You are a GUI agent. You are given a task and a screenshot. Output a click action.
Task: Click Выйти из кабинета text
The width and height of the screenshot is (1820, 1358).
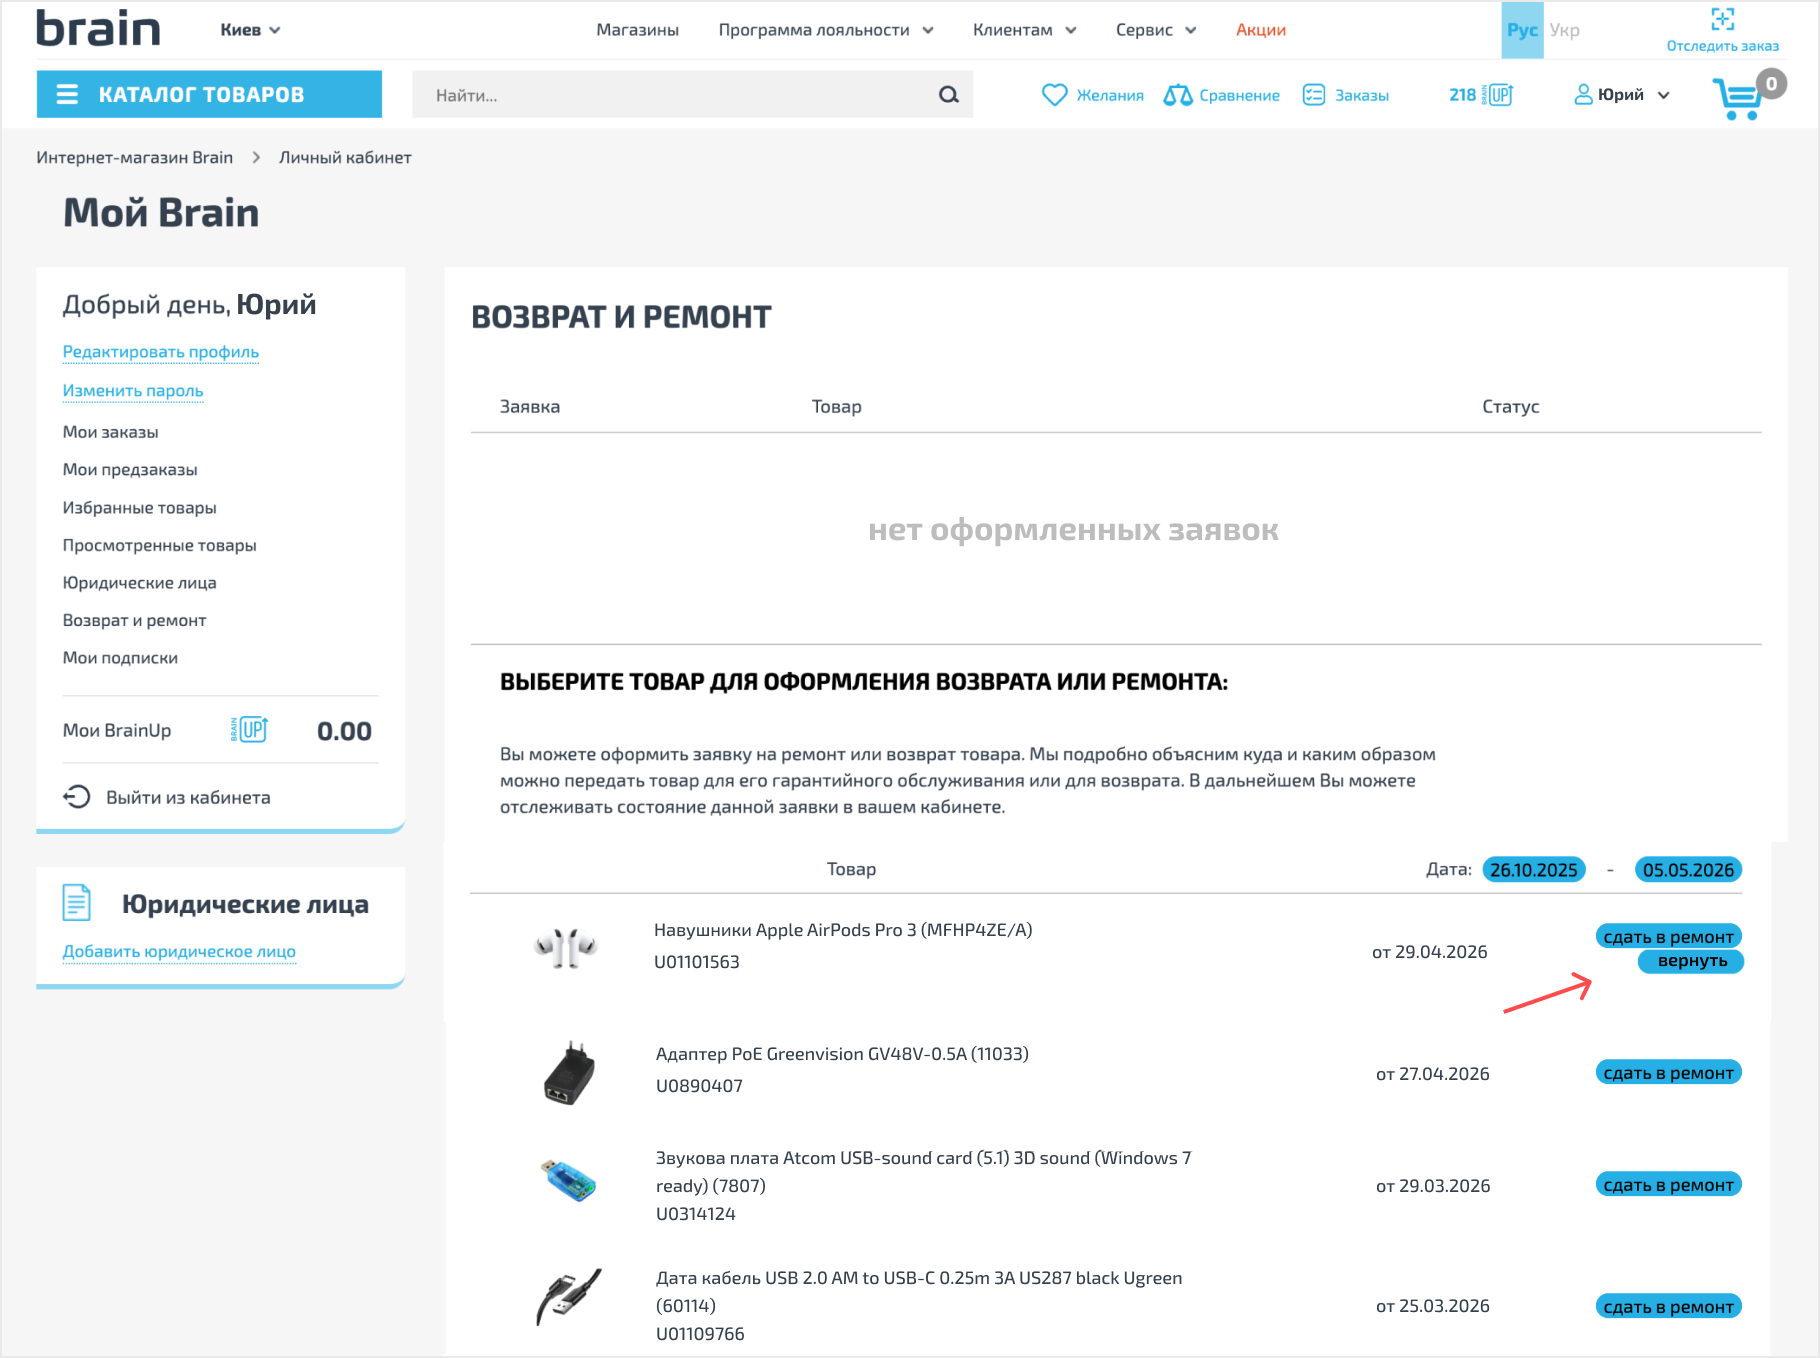pos(188,797)
